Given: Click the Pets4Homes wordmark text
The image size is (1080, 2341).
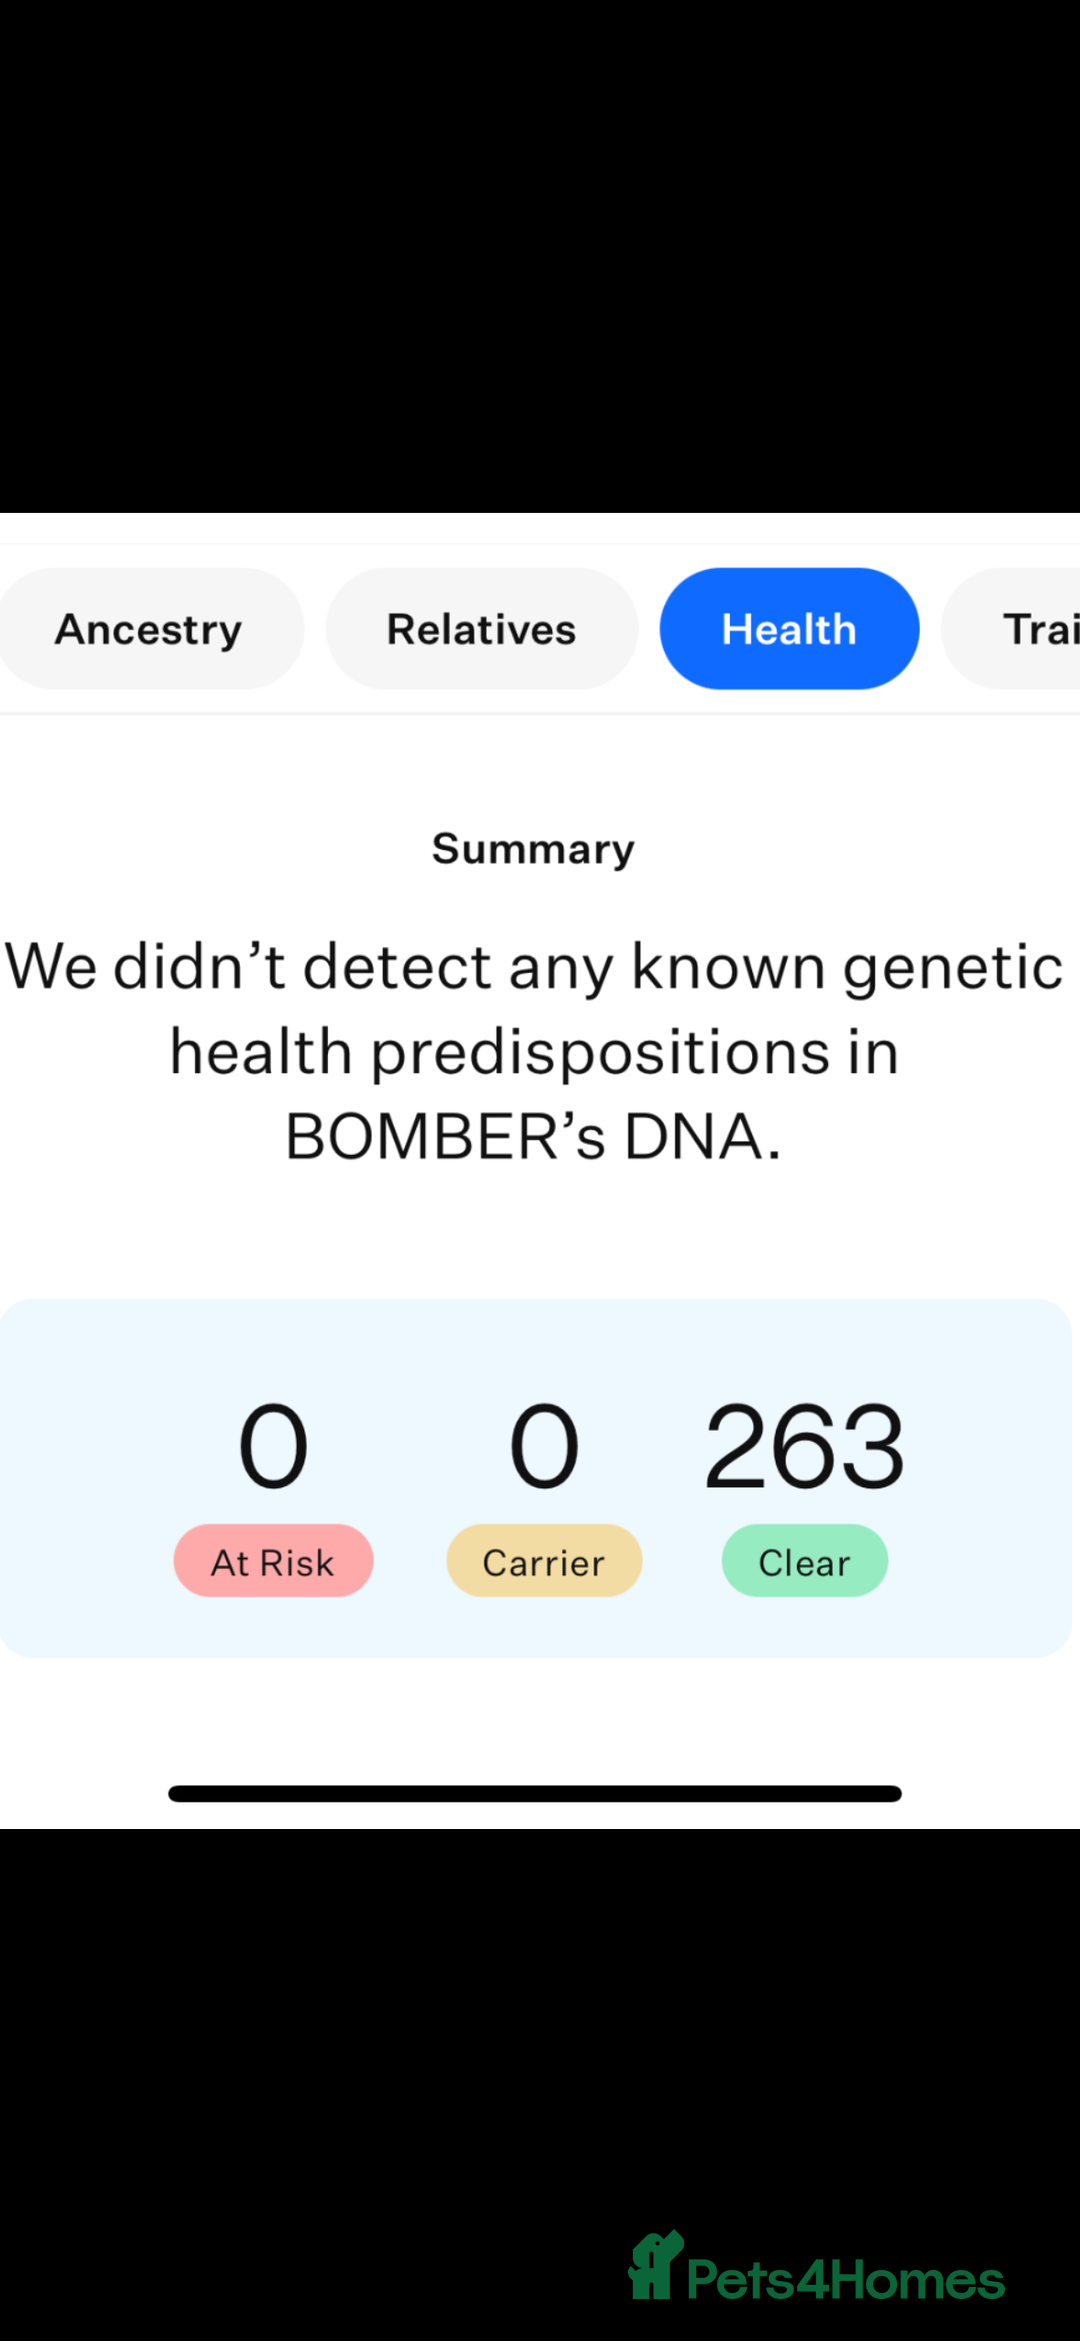Looking at the screenshot, I should click(846, 2280).
